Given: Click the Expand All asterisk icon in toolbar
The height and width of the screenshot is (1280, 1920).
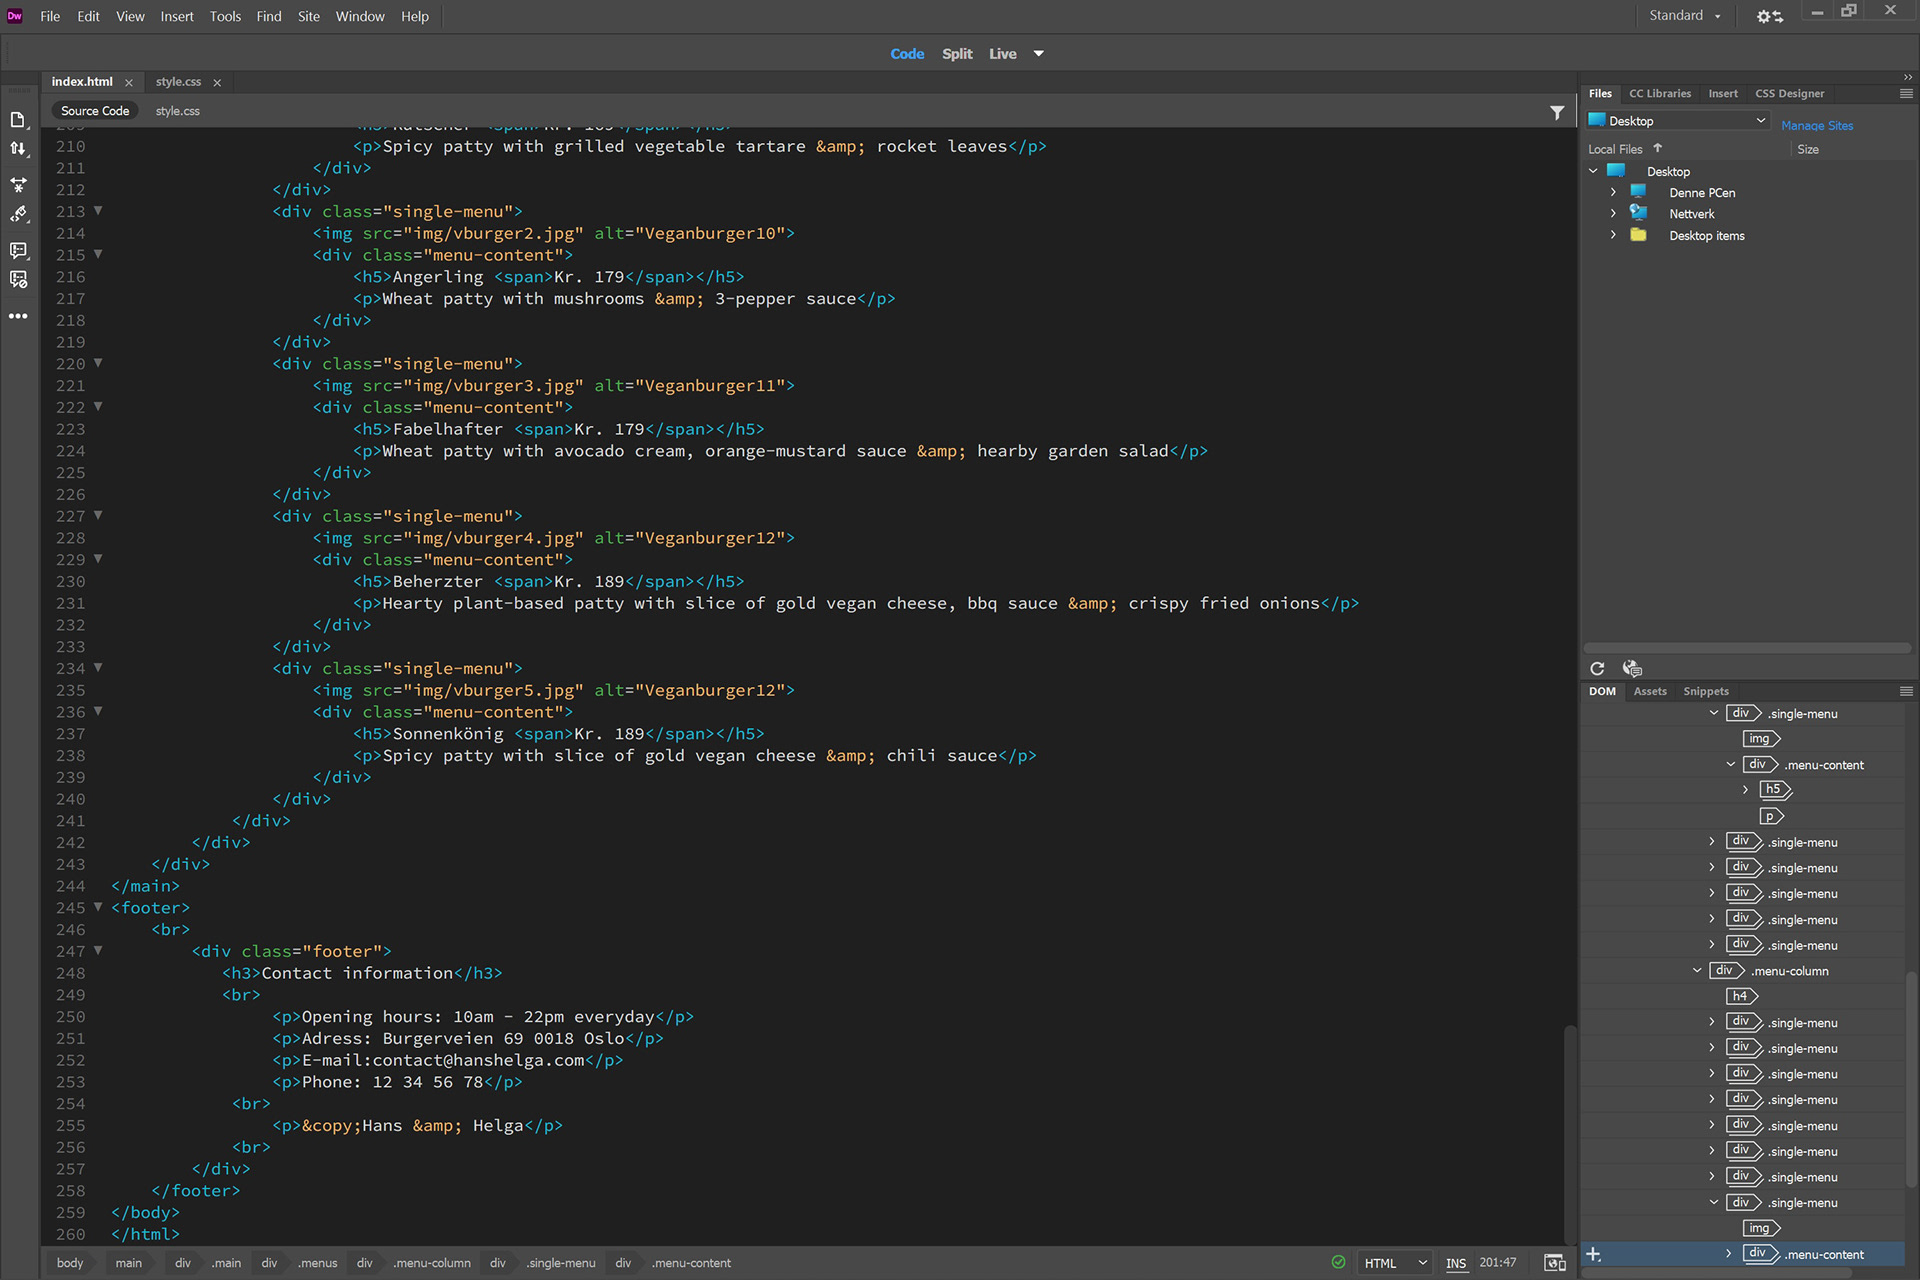Looking at the screenshot, I should [18, 184].
